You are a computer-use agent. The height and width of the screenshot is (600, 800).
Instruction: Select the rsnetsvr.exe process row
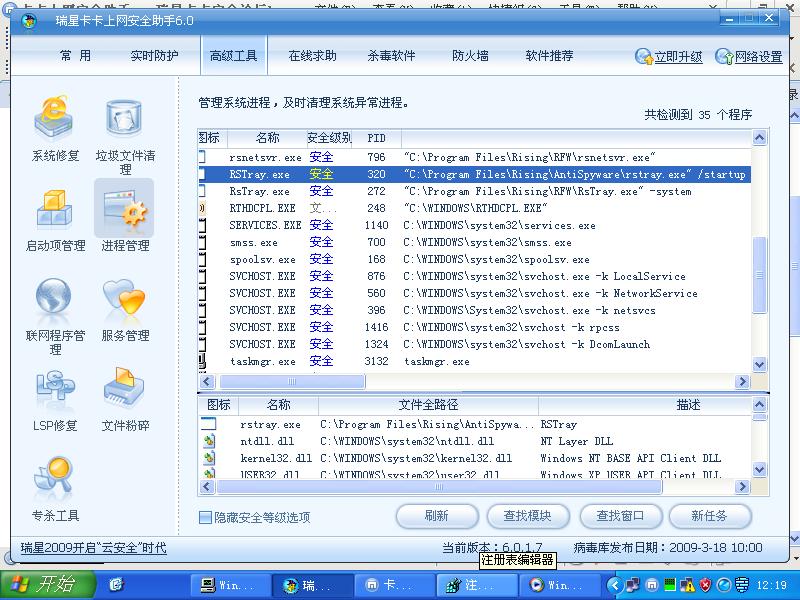coord(474,157)
